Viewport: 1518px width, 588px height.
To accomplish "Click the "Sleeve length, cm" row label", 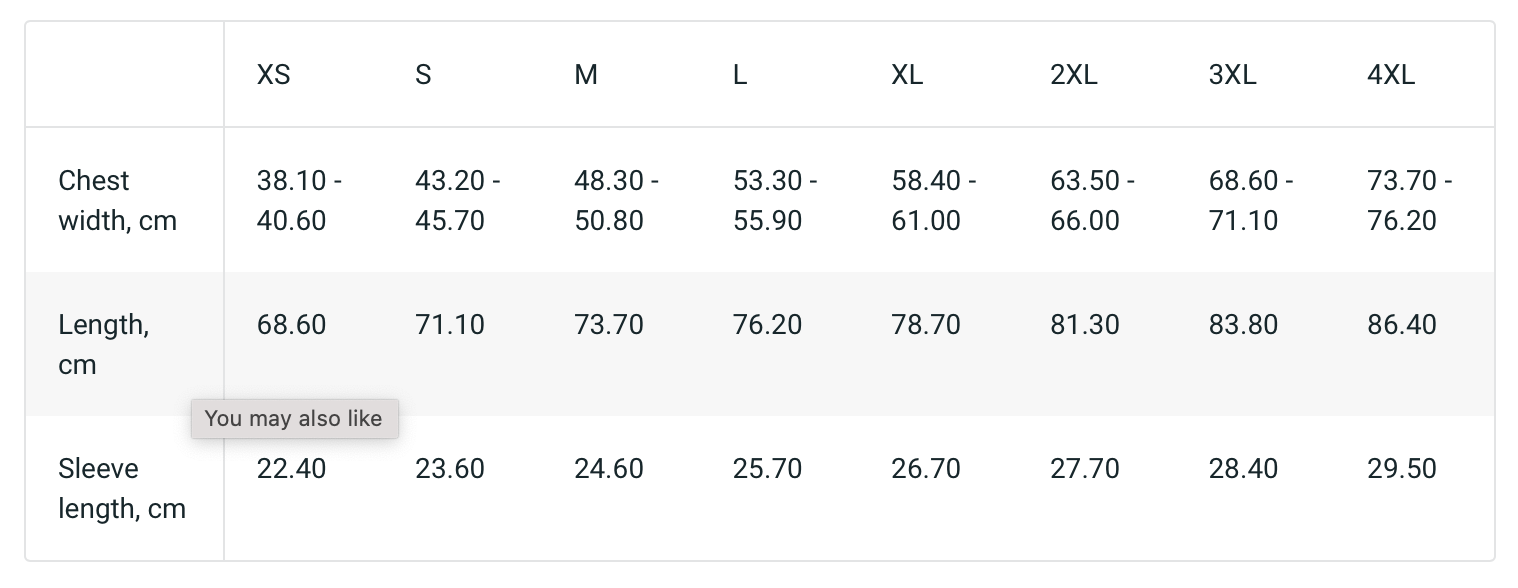I will 122,488.
